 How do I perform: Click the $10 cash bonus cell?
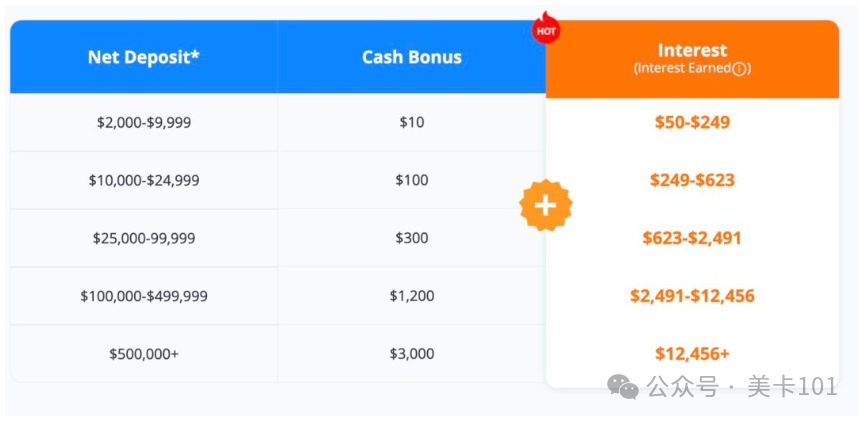(x=412, y=122)
